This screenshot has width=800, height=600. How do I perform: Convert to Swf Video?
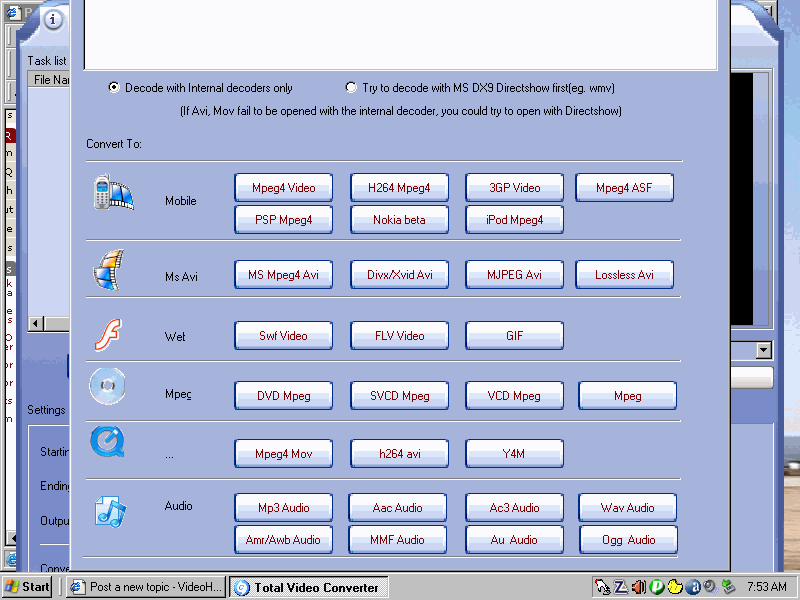(x=284, y=336)
